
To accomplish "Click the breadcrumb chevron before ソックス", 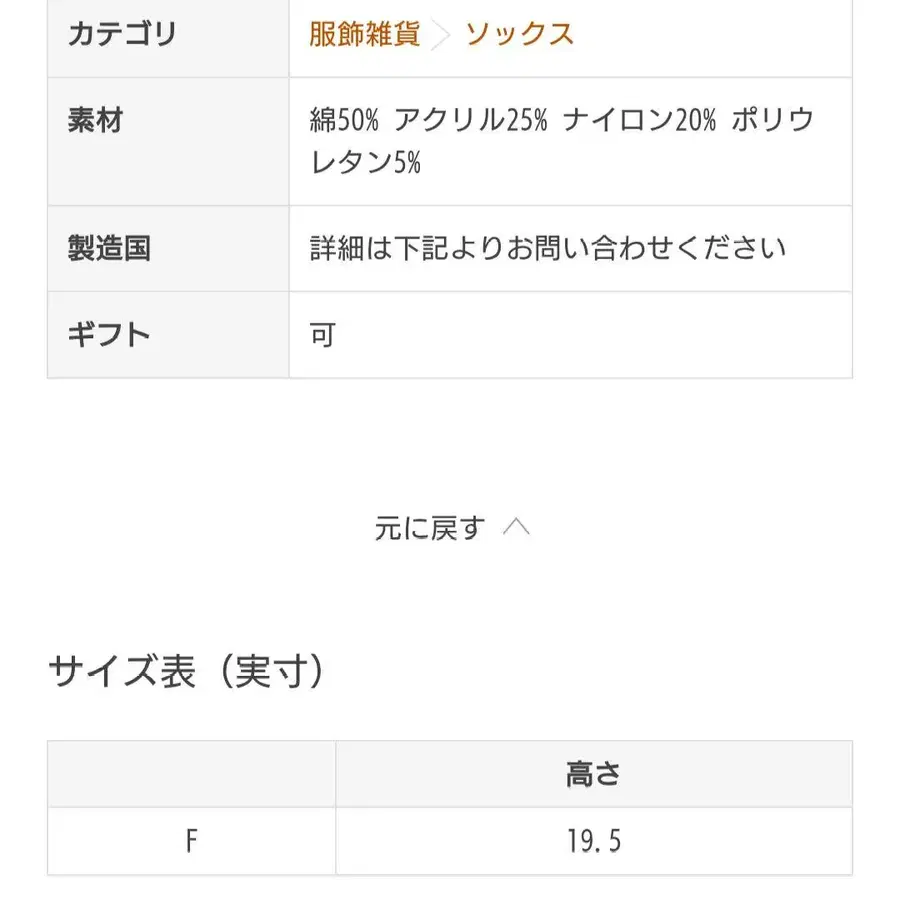I will click(x=441, y=35).
